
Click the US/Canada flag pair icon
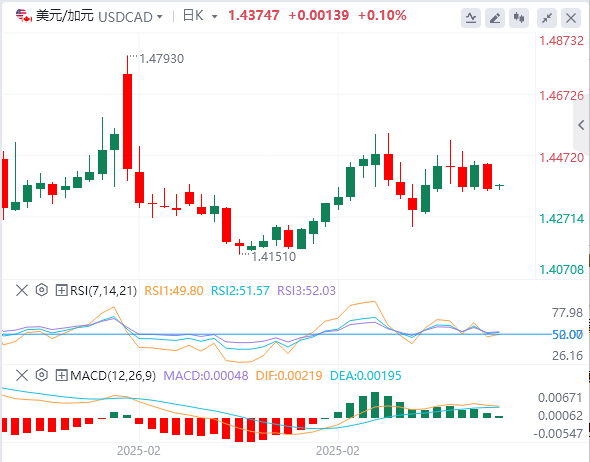23,16
